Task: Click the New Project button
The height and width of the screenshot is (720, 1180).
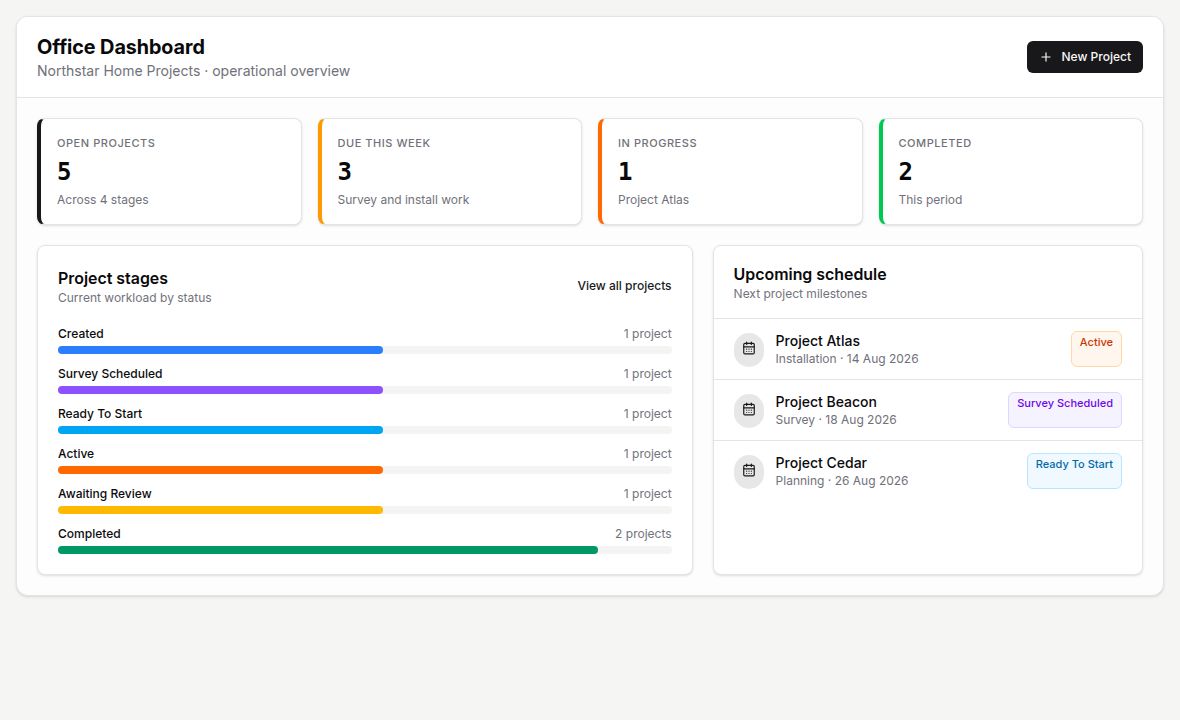Action: tap(1084, 57)
